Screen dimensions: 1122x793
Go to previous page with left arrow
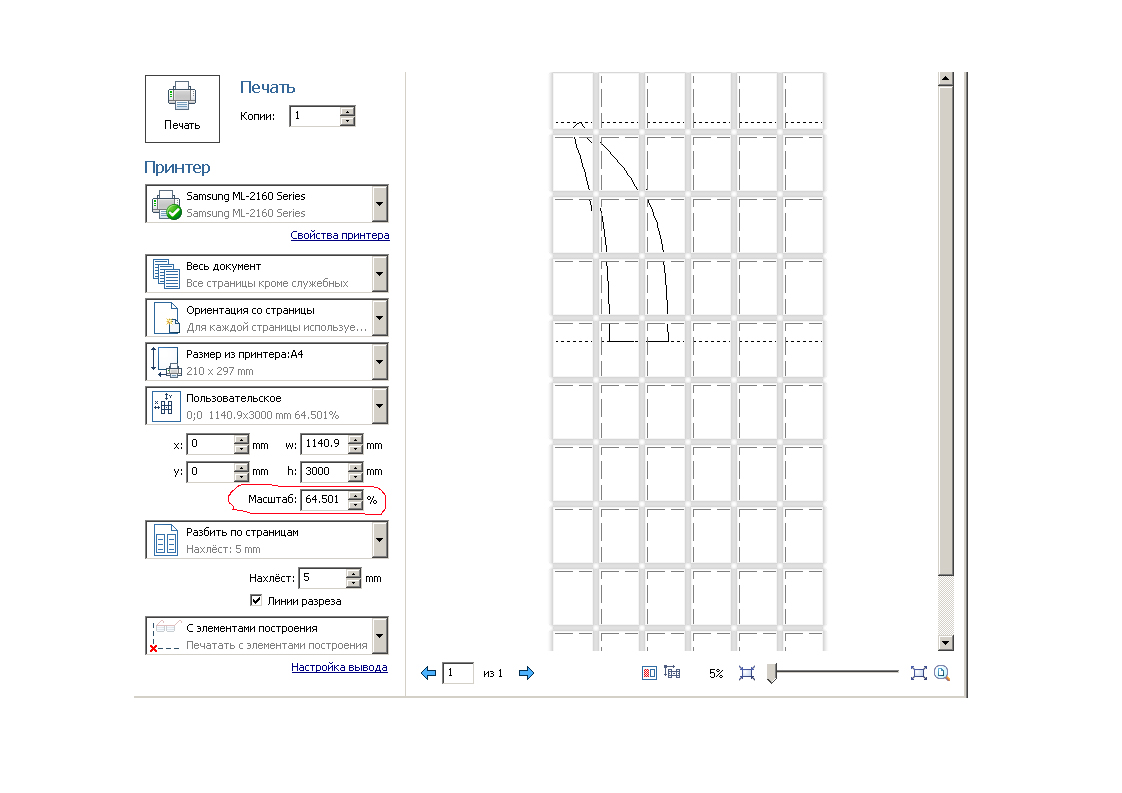[x=429, y=673]
